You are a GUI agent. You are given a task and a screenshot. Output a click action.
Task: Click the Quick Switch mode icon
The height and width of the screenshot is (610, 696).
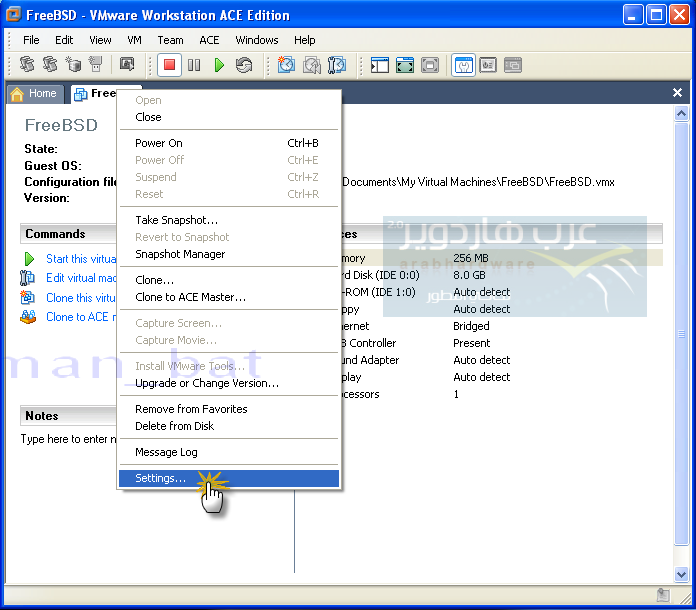[430, 65]
